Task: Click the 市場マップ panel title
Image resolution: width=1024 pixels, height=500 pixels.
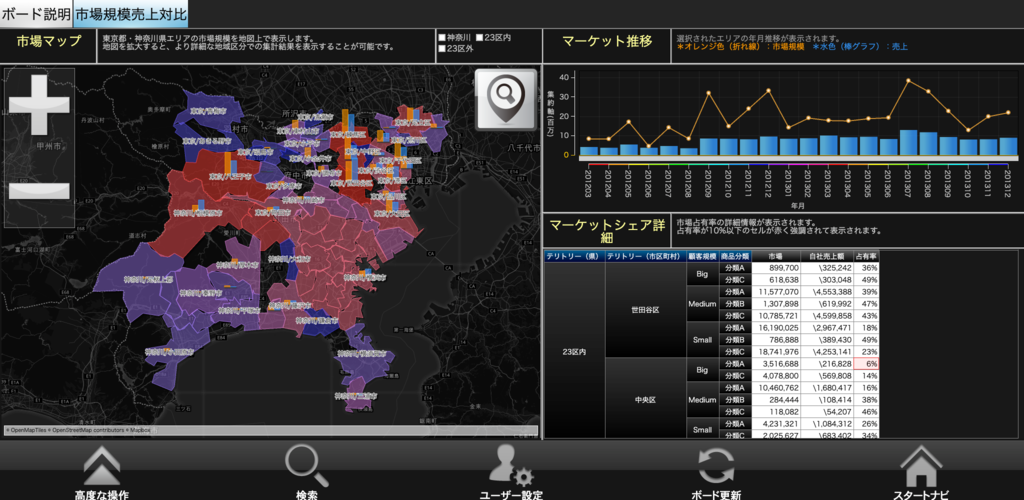Action: (x=48, y=42)
